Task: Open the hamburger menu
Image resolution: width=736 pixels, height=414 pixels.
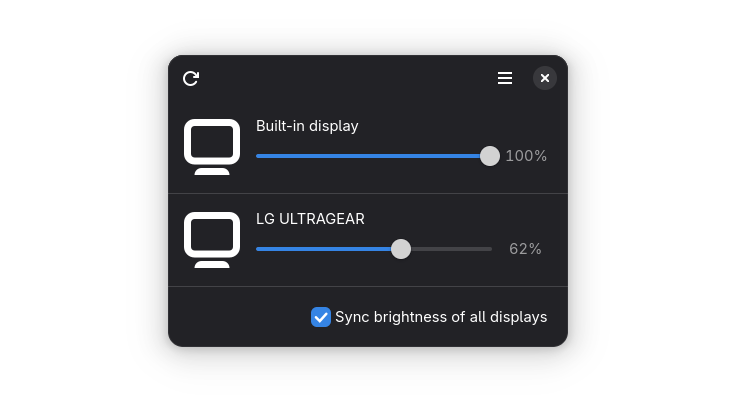Action: tap(505, 78)
